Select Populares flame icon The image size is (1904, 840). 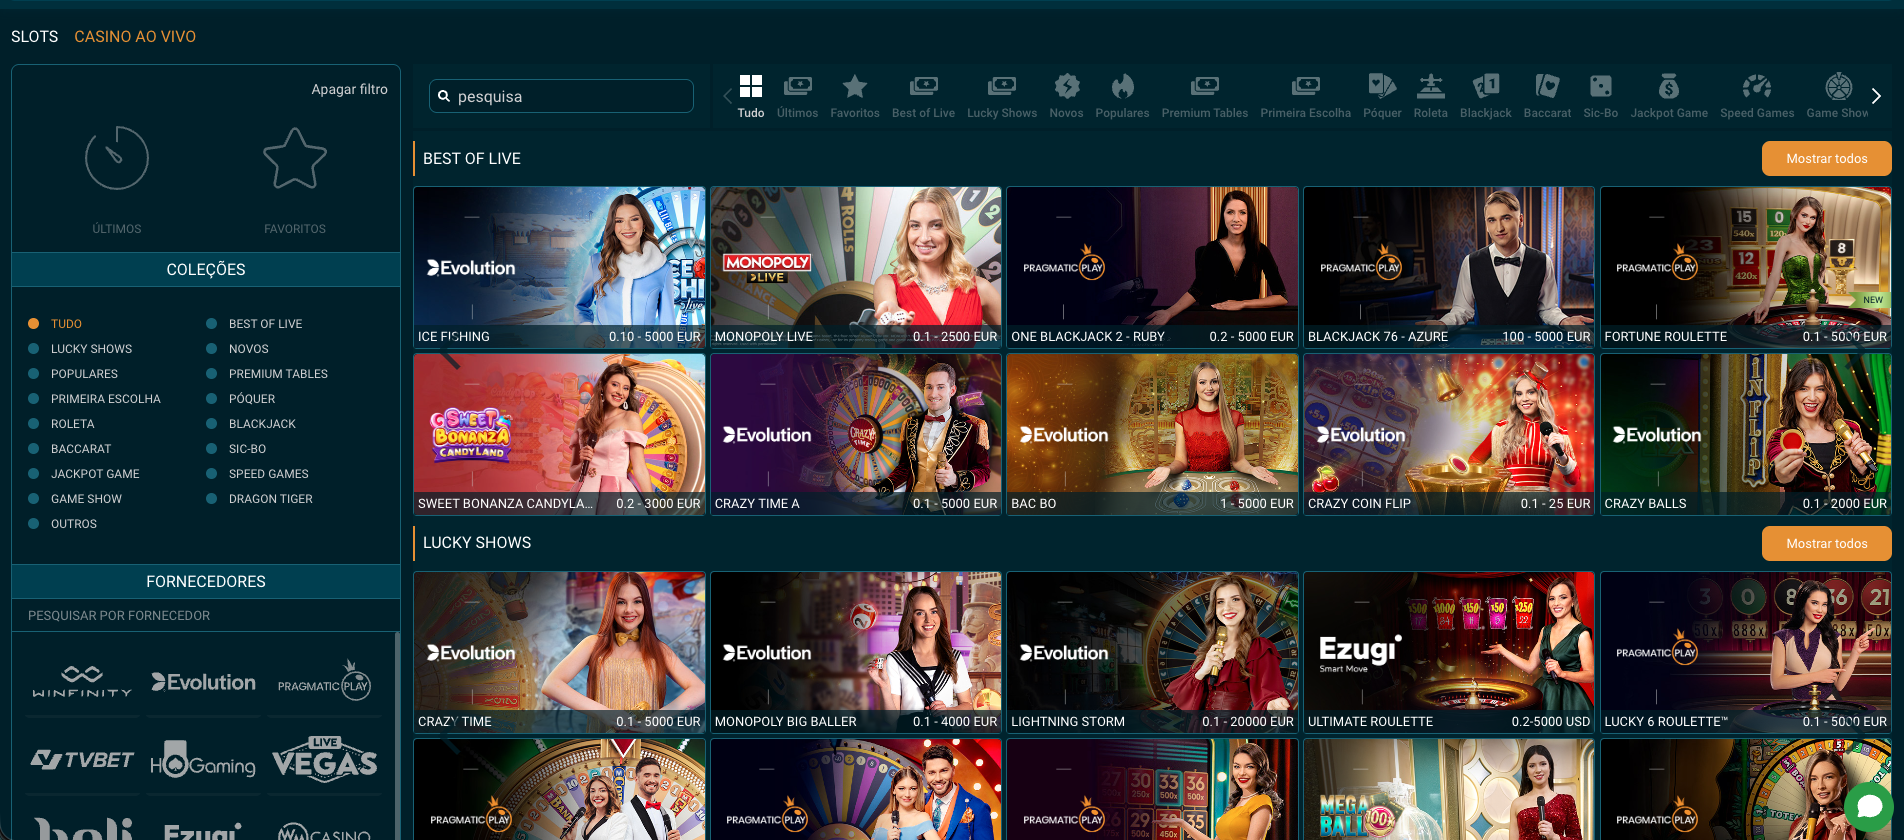click(x=1122, y=86)
